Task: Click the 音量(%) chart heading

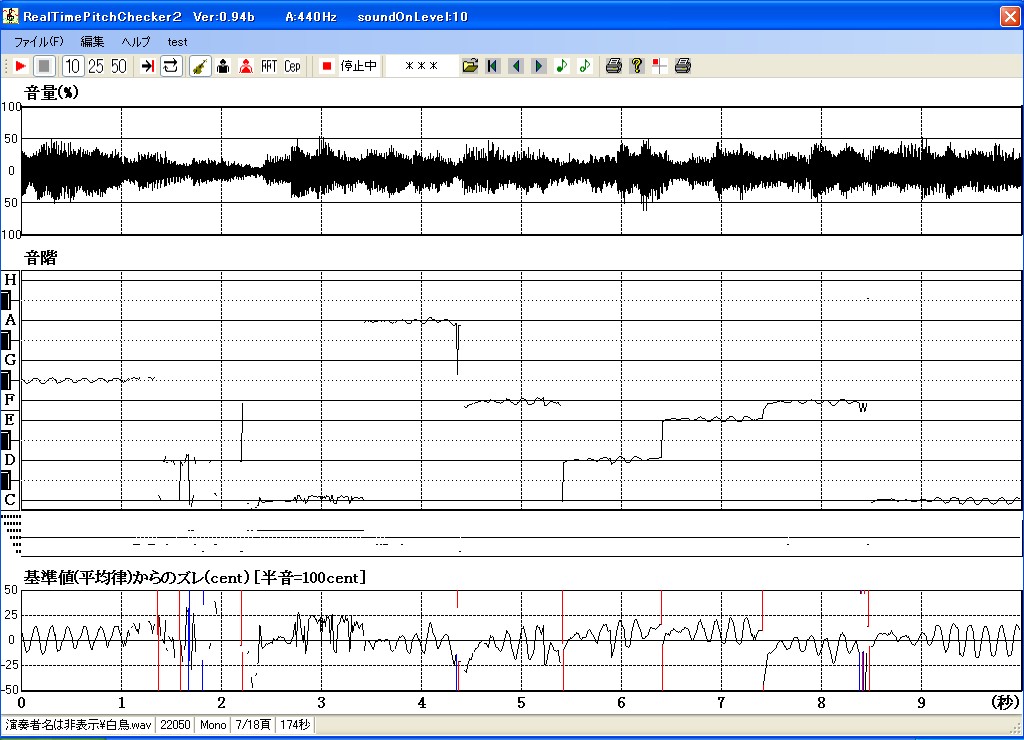Action: point(52,93)
